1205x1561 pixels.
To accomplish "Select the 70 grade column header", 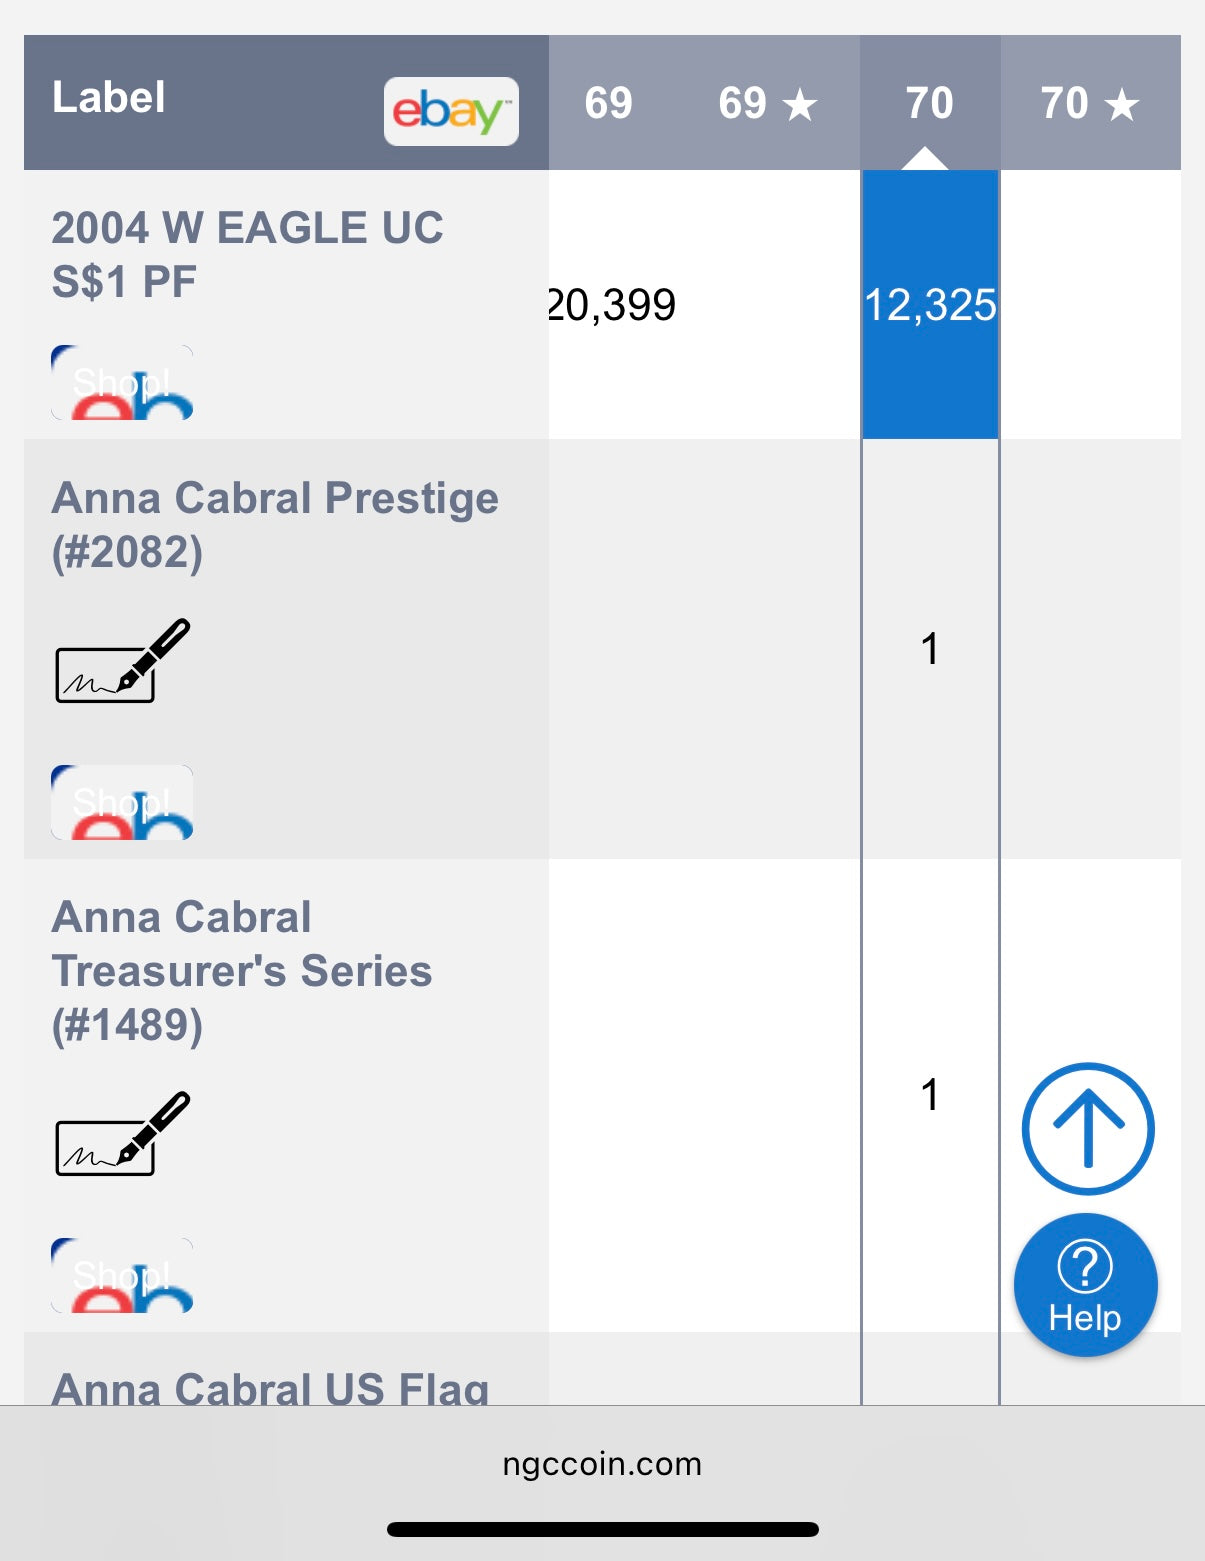I will tap(929, 103).
